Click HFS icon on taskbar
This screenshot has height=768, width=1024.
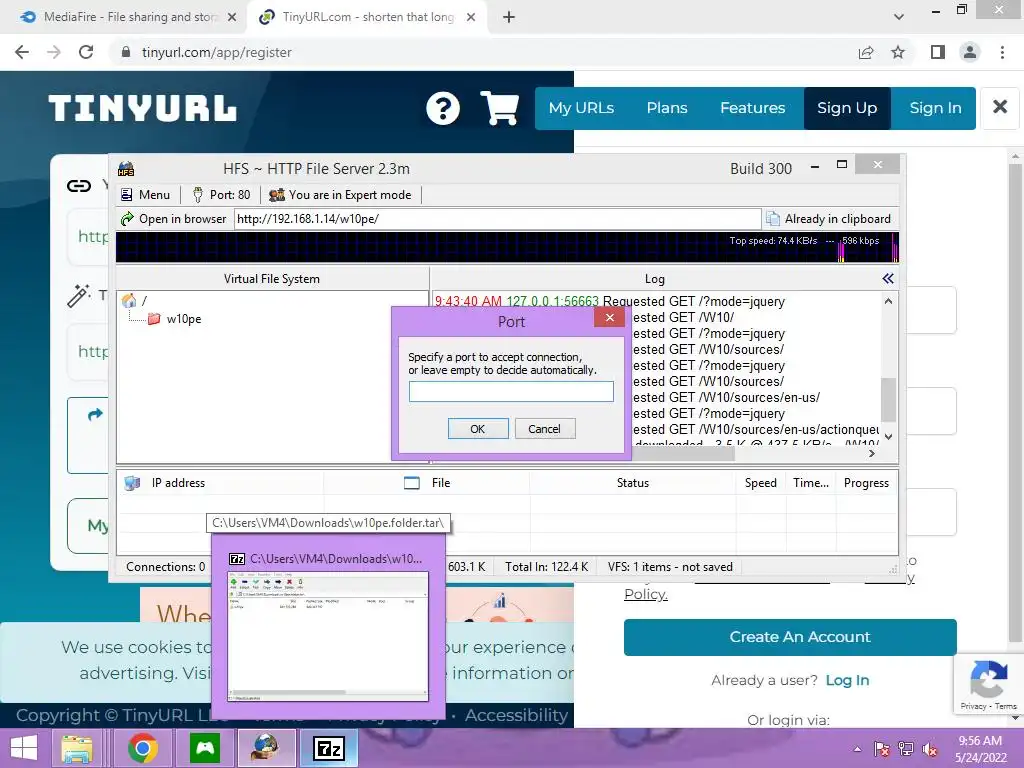point(266,748)
